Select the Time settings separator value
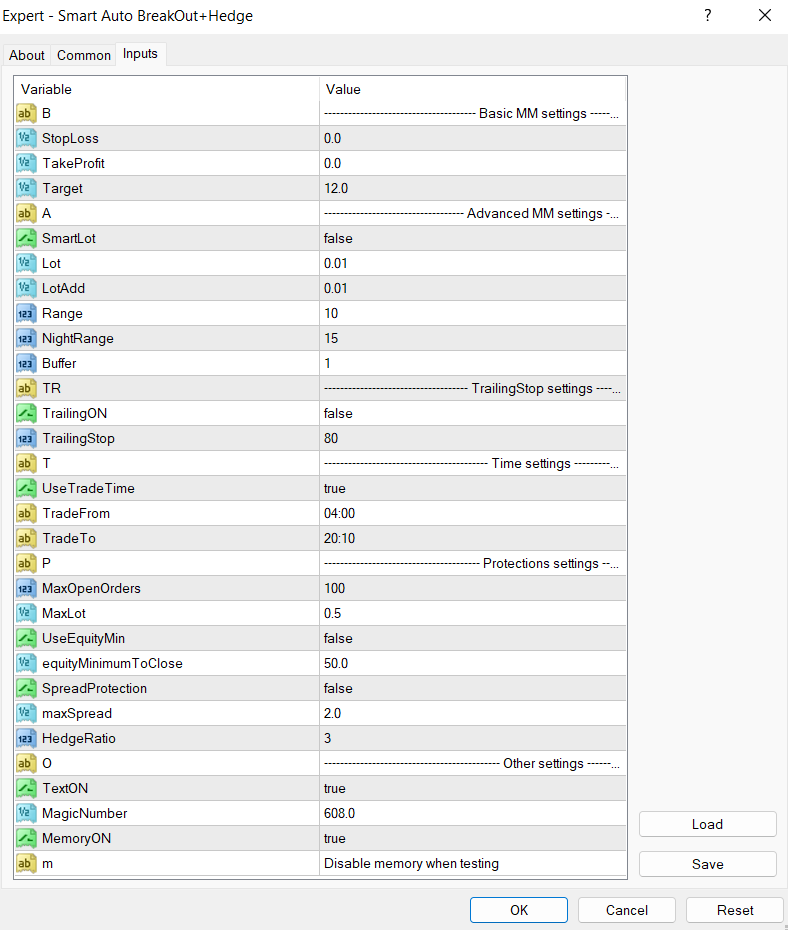 click(x=473, y=463)
